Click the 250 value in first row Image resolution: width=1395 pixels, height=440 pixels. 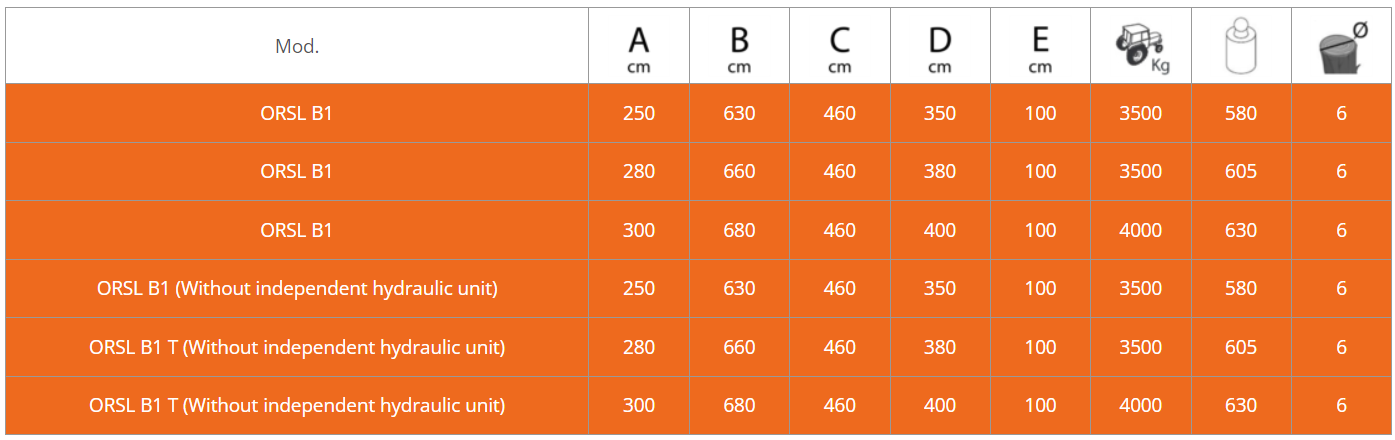[639, 113]
